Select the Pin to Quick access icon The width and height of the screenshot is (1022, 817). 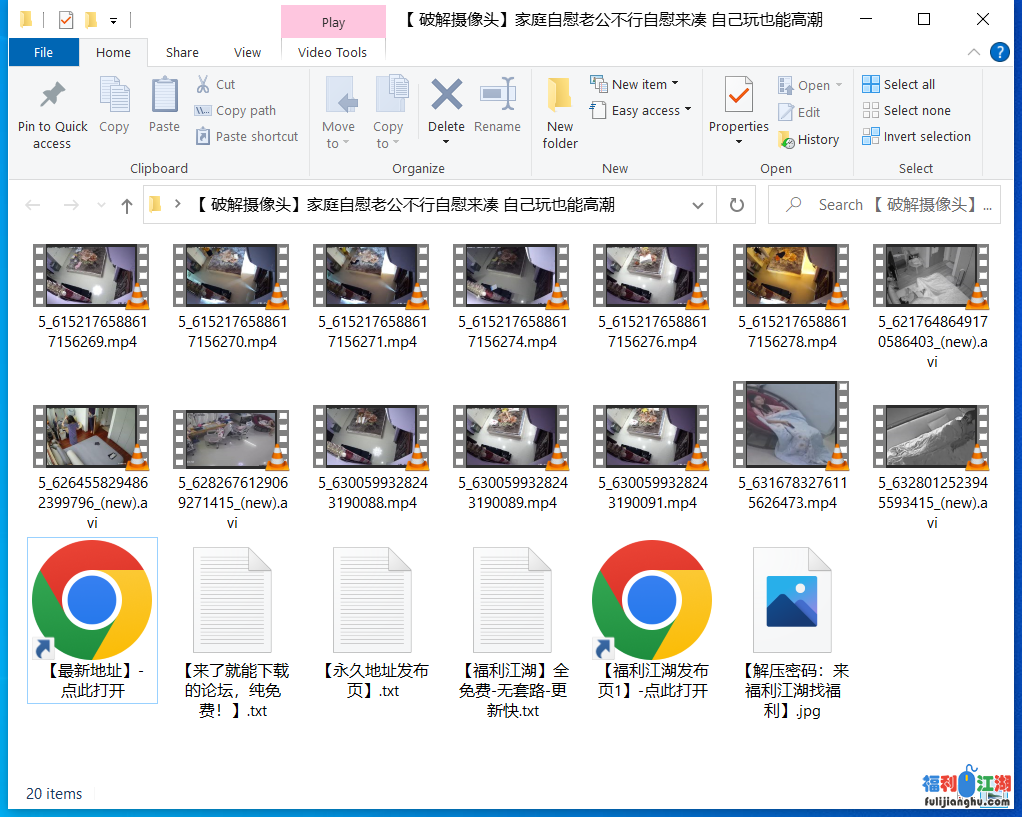point(52,110)
